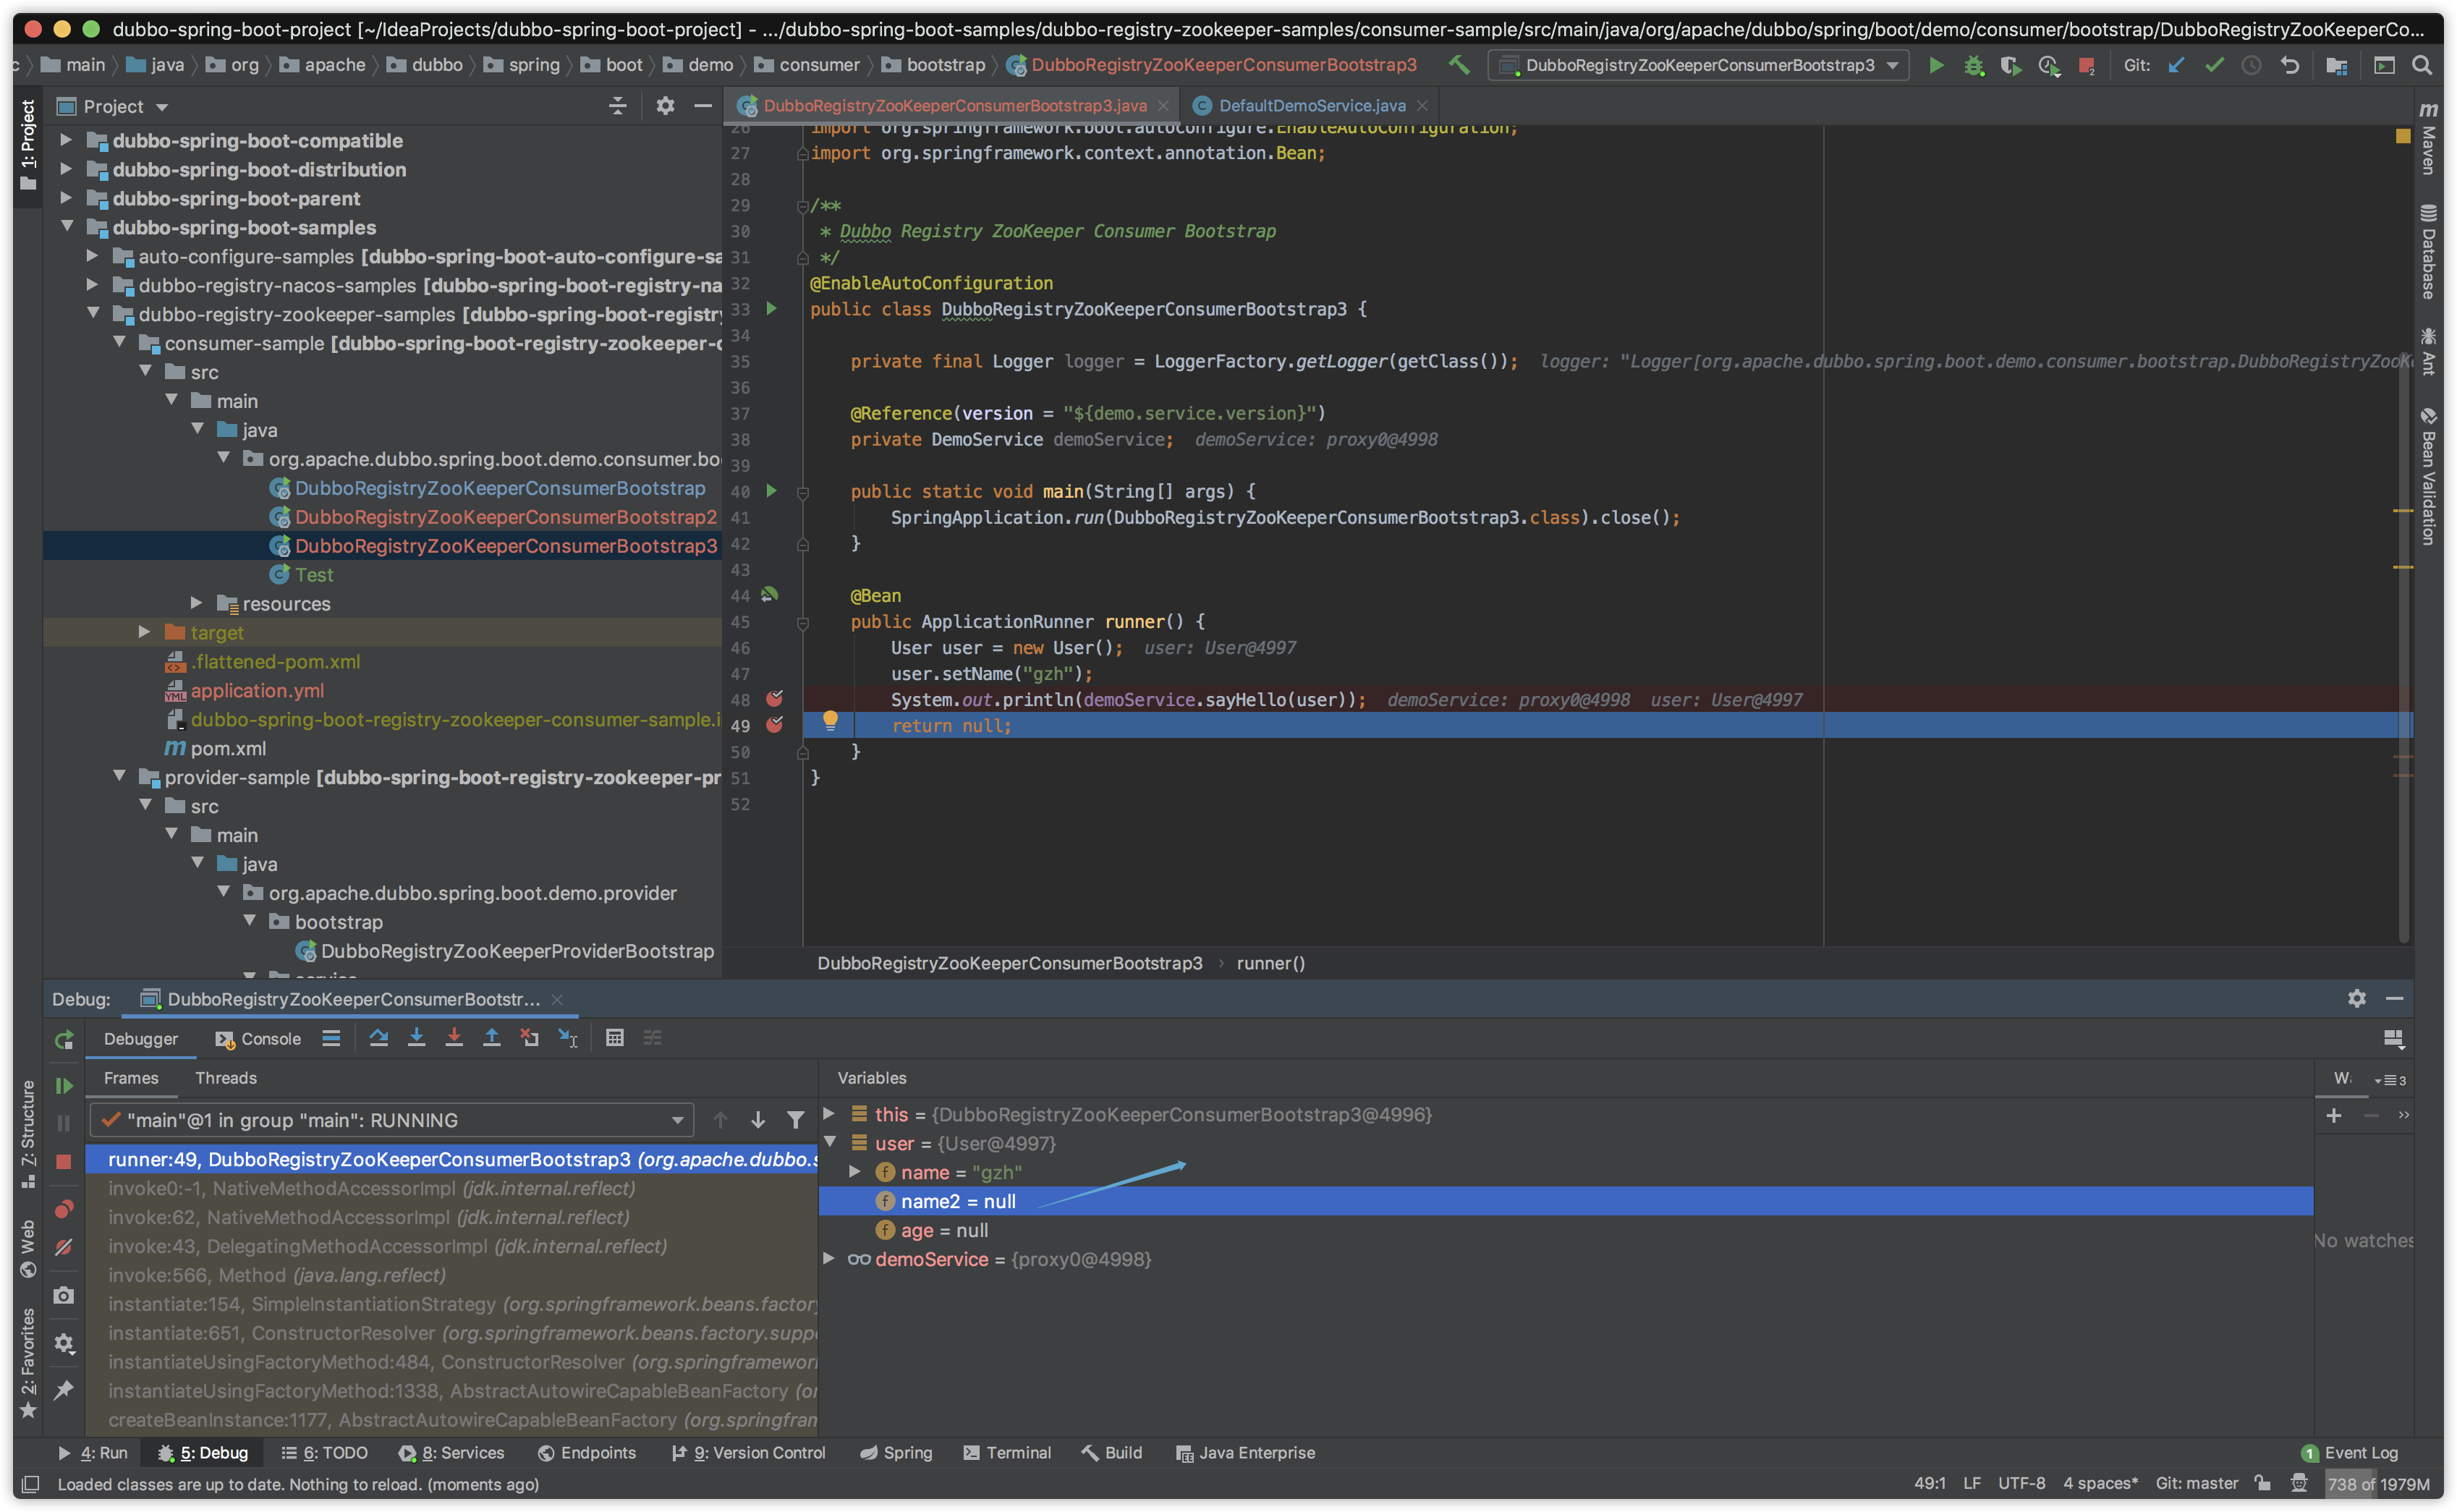2457x1512 pixels.
Task: Expand the 'this' variable node
Action: click(x=829, y=1114)
